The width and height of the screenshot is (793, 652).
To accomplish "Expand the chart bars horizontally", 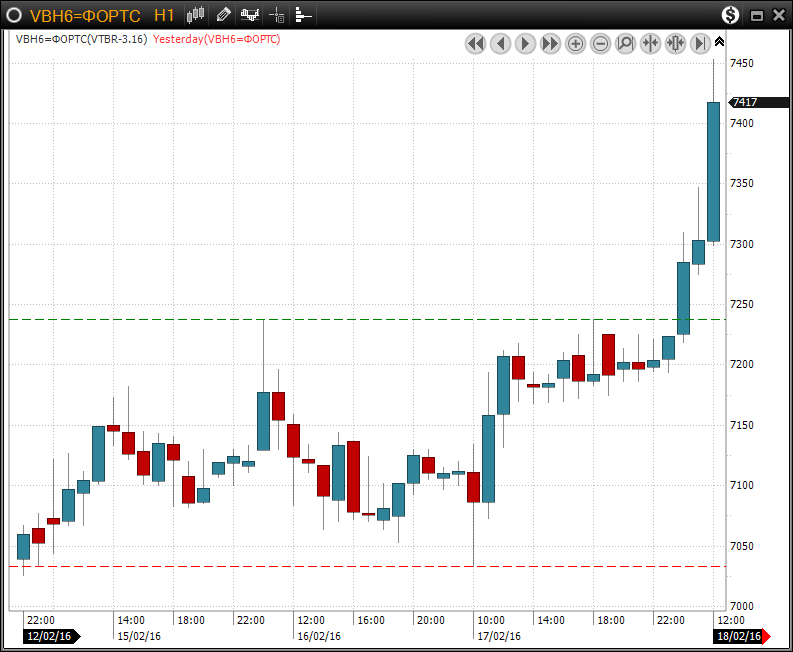I will (675, 43).
